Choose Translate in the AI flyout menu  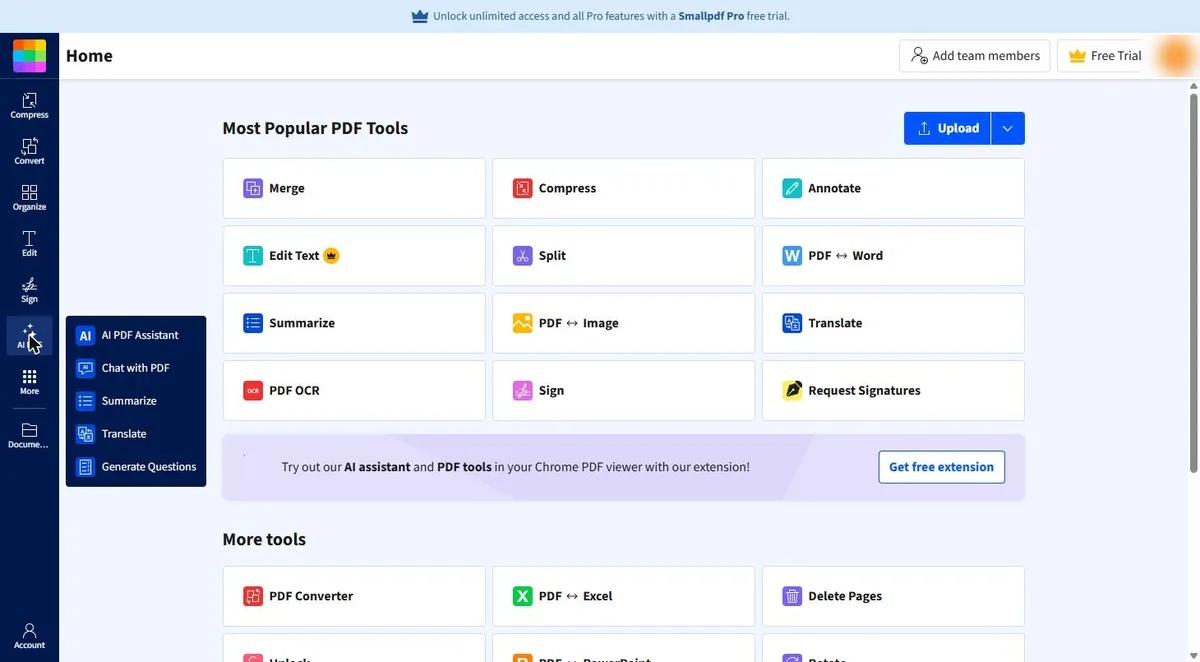tap(136, 434)
